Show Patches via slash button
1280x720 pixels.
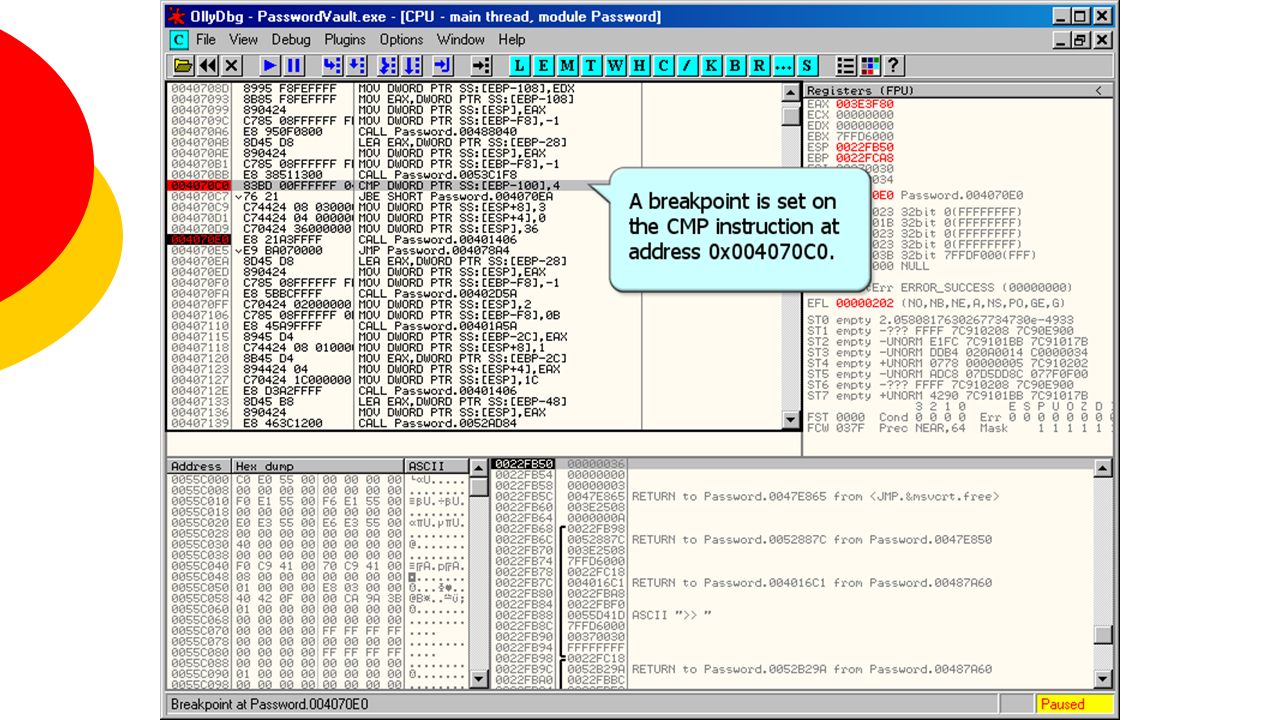(687, 66)
